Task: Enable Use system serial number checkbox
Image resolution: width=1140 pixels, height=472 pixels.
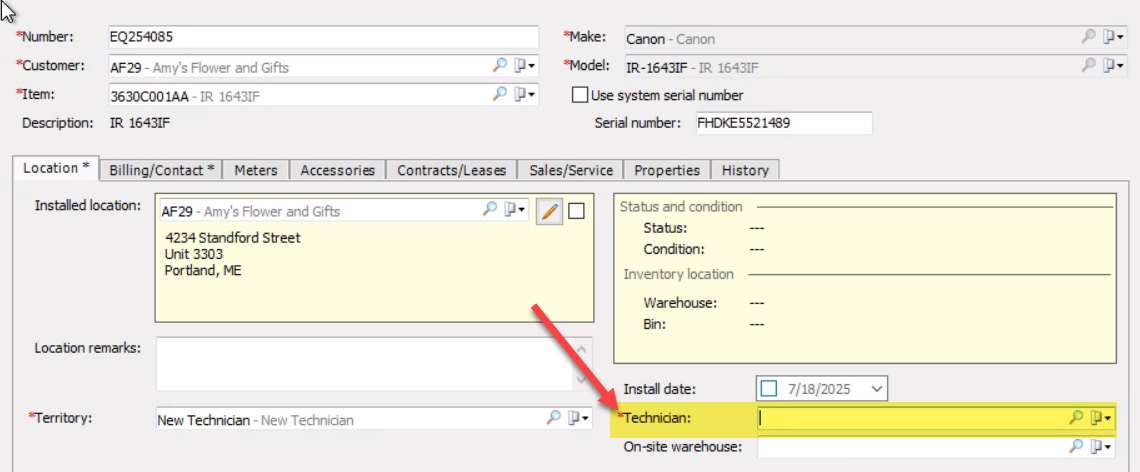Action: coord(579,95)
